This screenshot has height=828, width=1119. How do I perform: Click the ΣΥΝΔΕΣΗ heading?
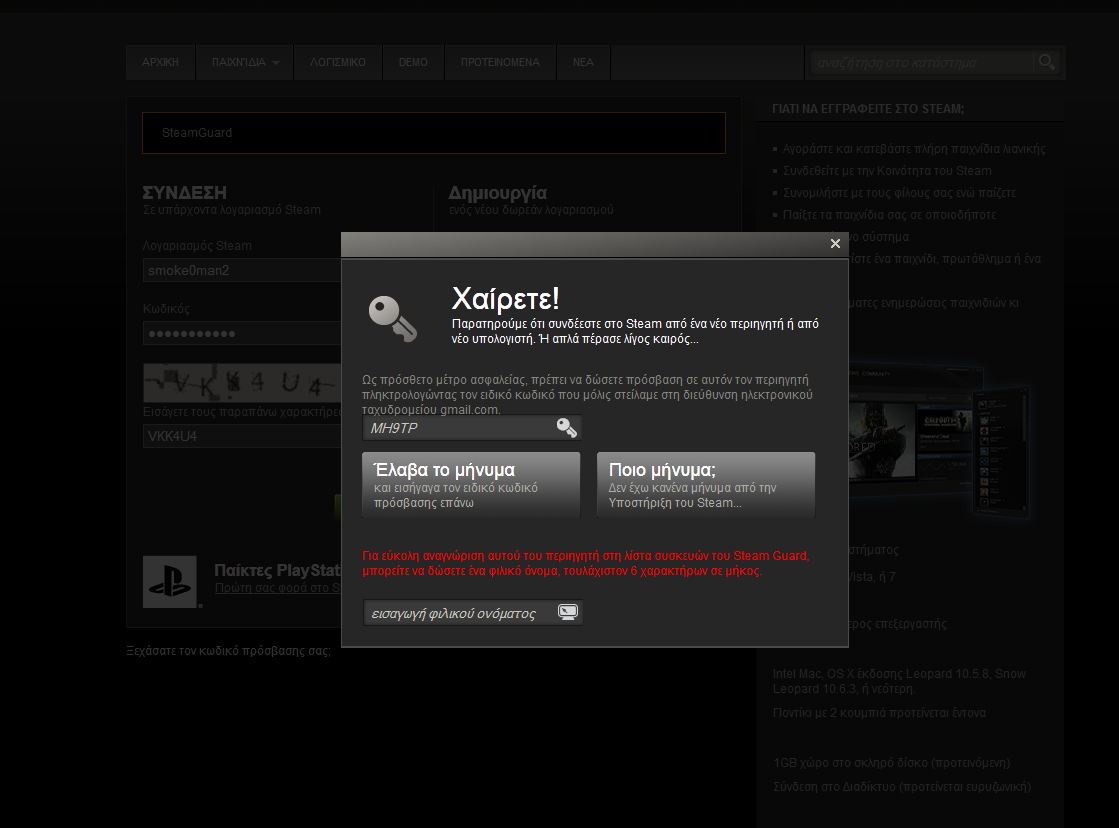click(x=184, y=193)
